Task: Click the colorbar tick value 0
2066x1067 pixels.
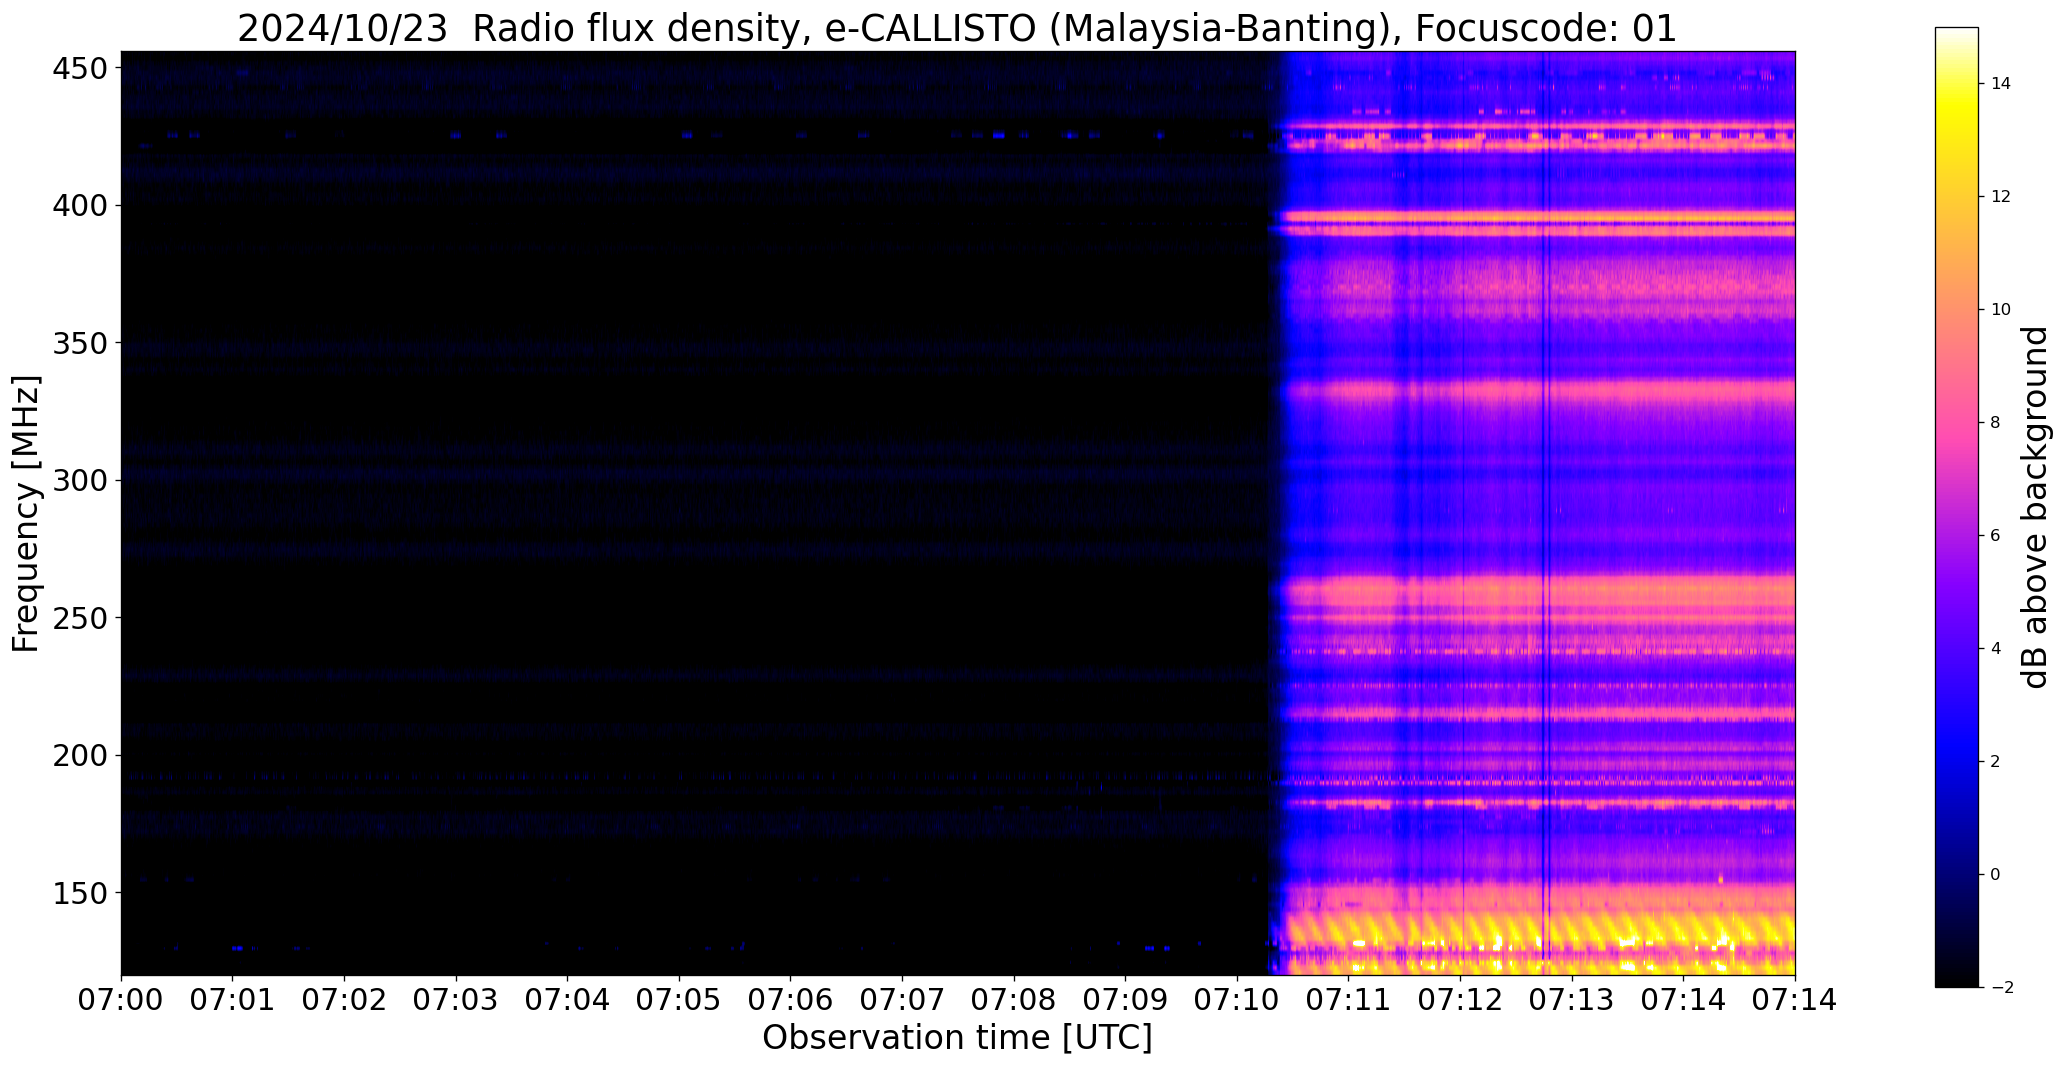Action: 1996,875
